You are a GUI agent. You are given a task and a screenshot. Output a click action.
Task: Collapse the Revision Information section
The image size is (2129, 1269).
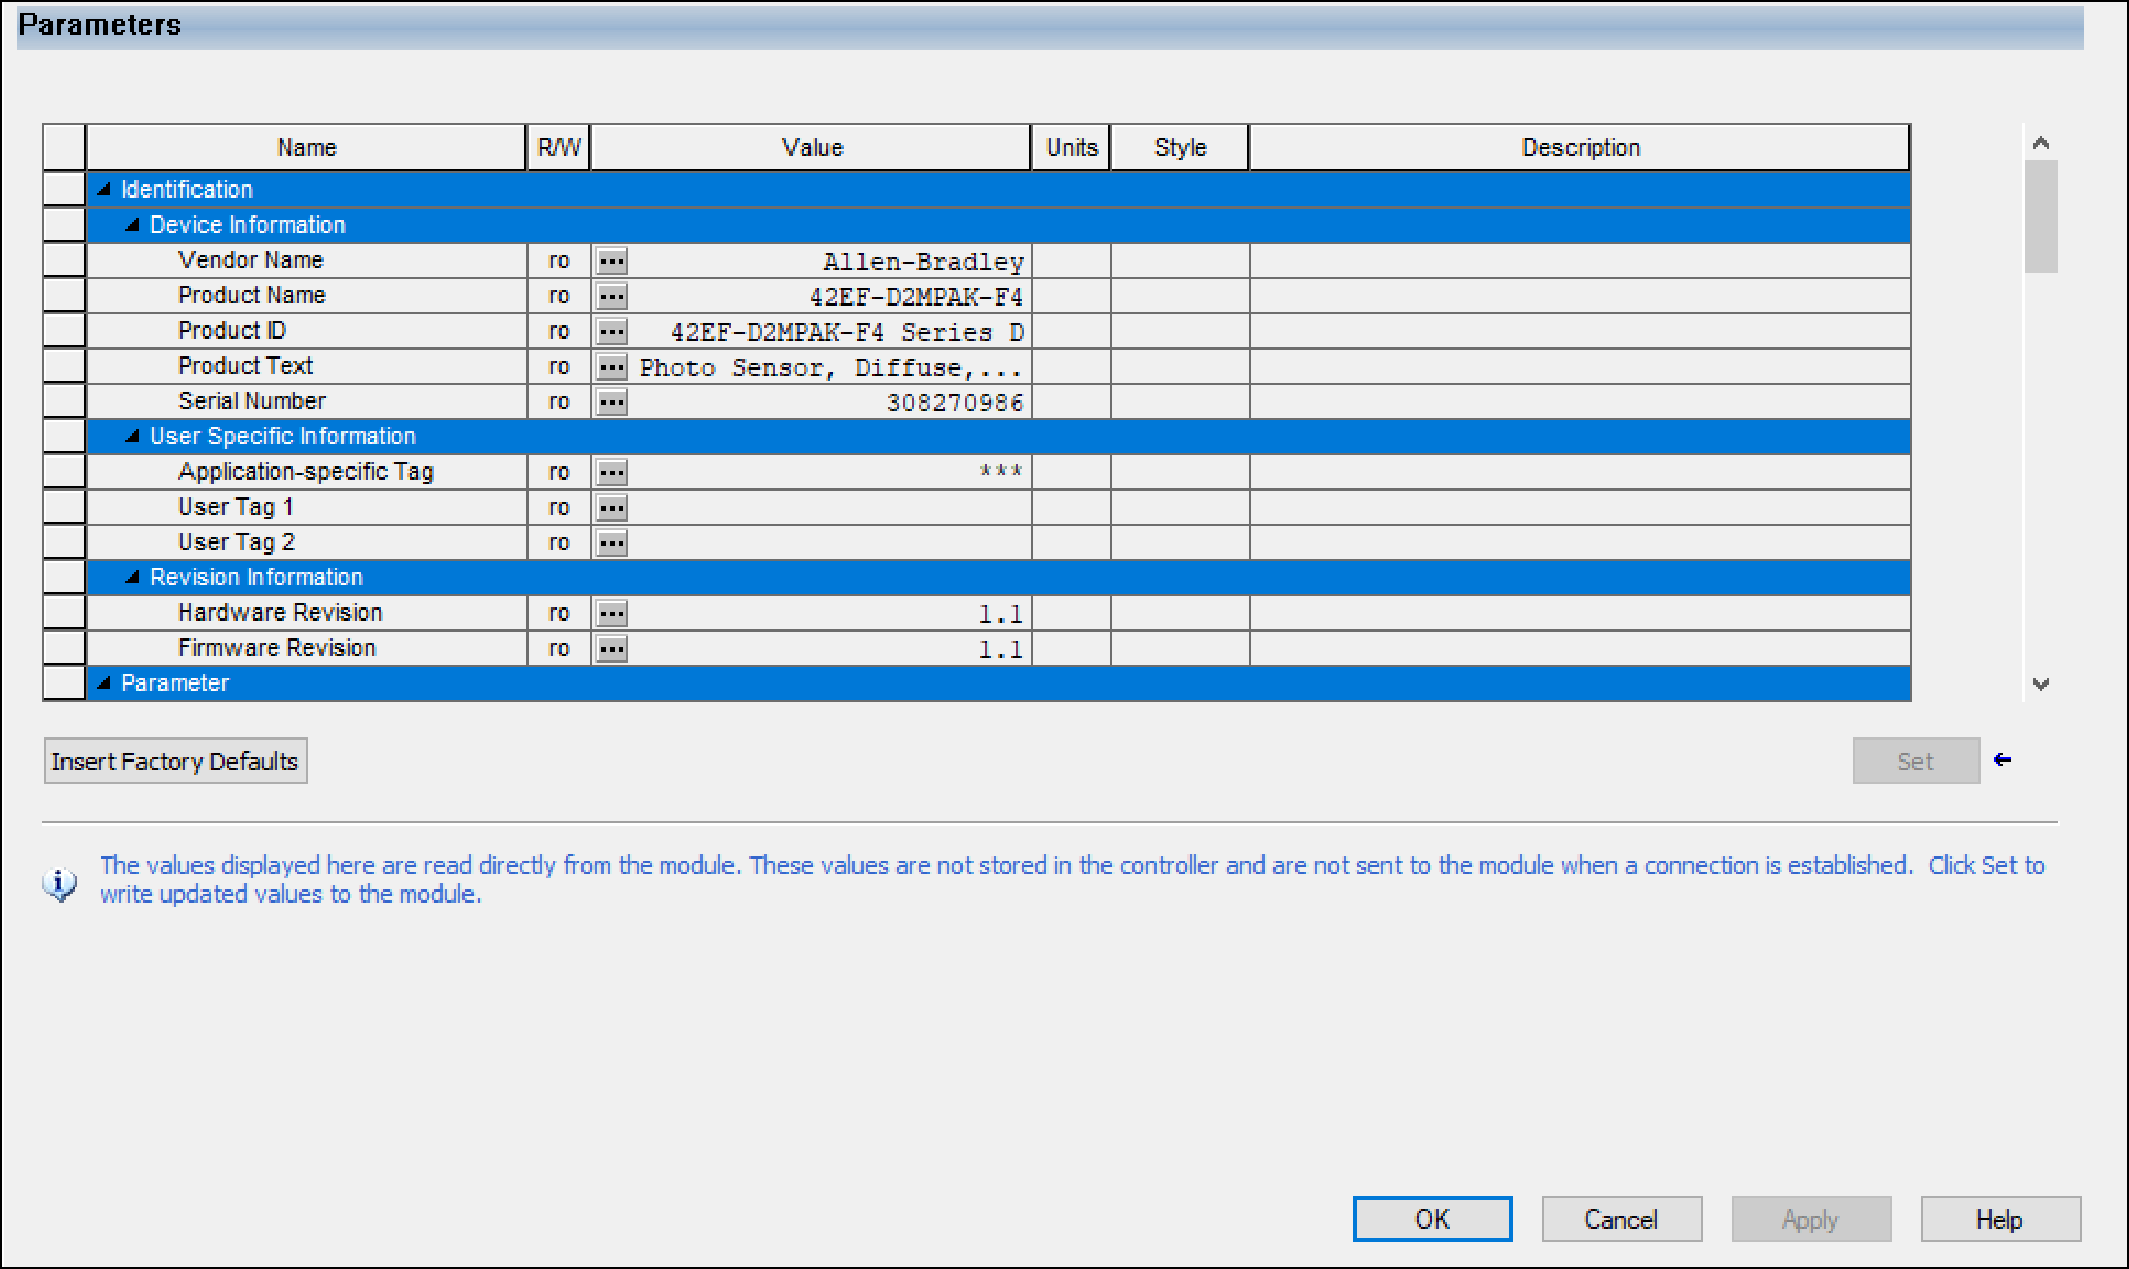point(132,577)
